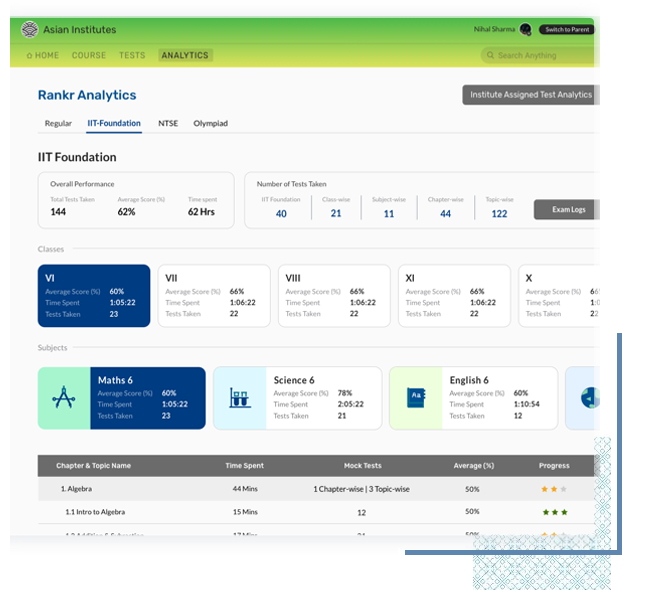Click the Time Spent column header
The height and width of the screenshot is (609, 650).
(244, 466)
